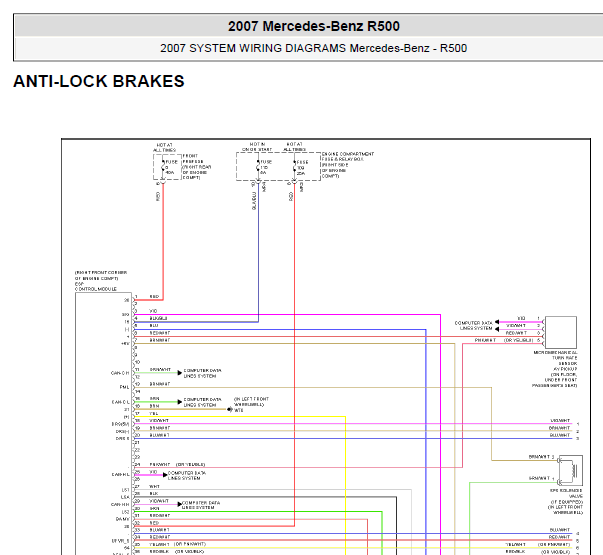Click the "HOT IN ON OR START" label
This screenshot has width=603, height=555.
click(257, 147)
